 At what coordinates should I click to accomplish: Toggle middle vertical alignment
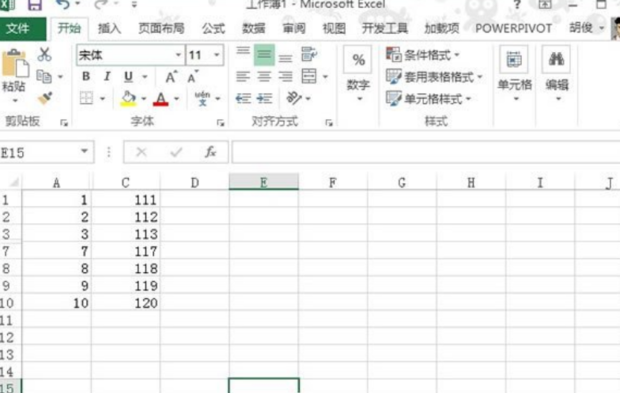click(x=264, y=55)
